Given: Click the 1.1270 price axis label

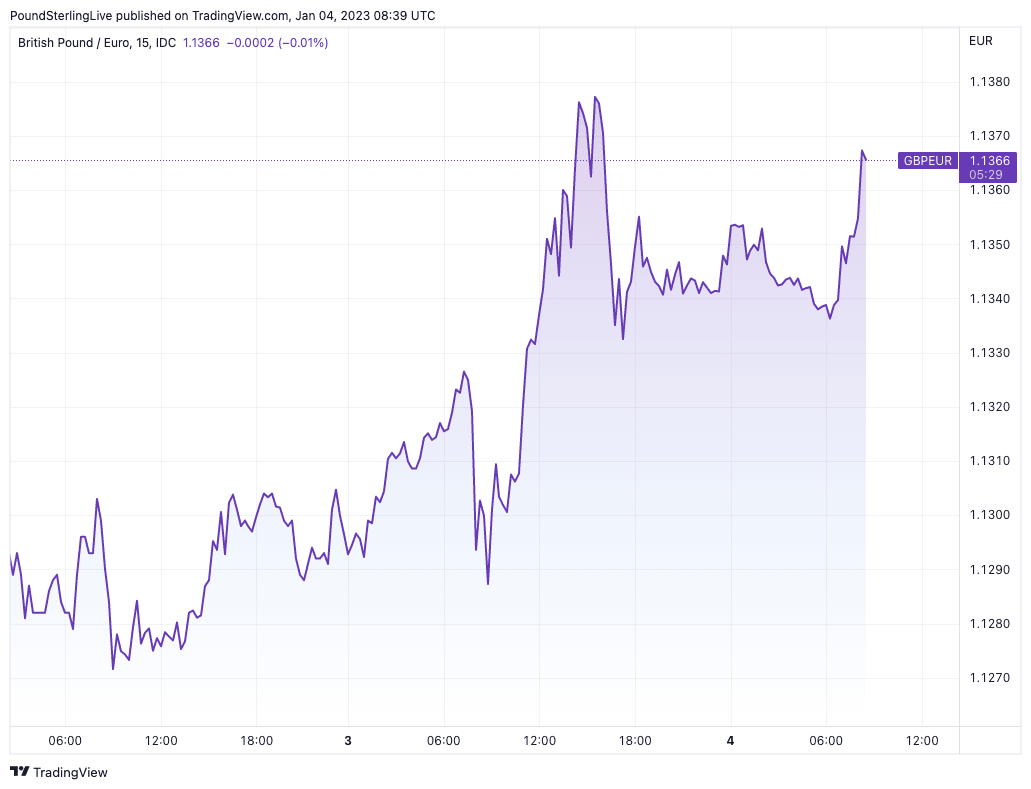Looking at the screenshot, I should click(989, 678).
